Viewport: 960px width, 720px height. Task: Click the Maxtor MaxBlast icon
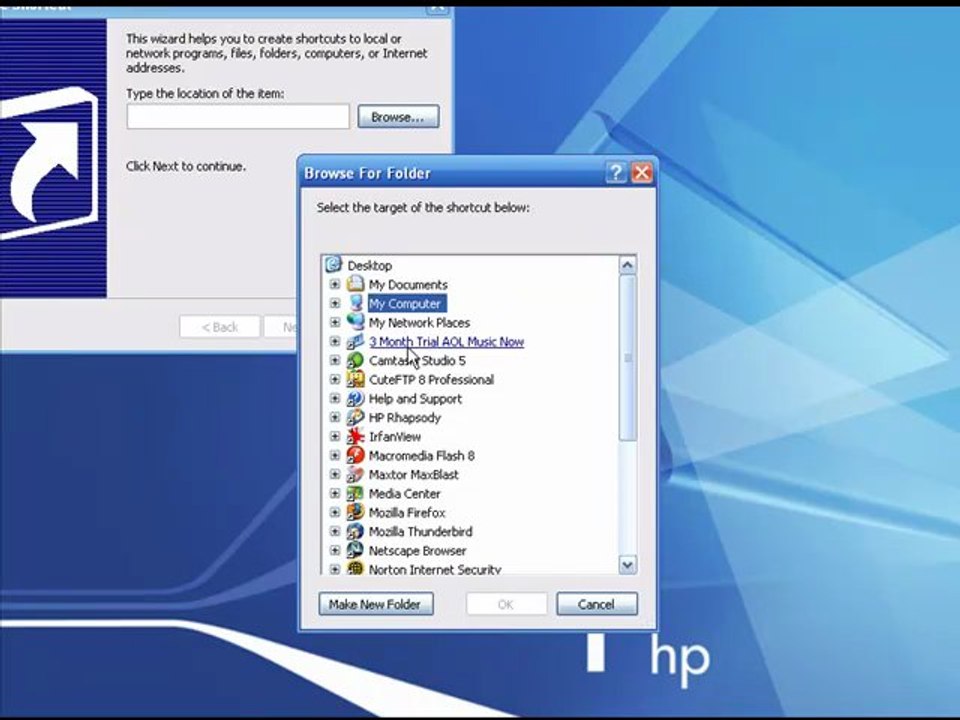pos(355,474)
